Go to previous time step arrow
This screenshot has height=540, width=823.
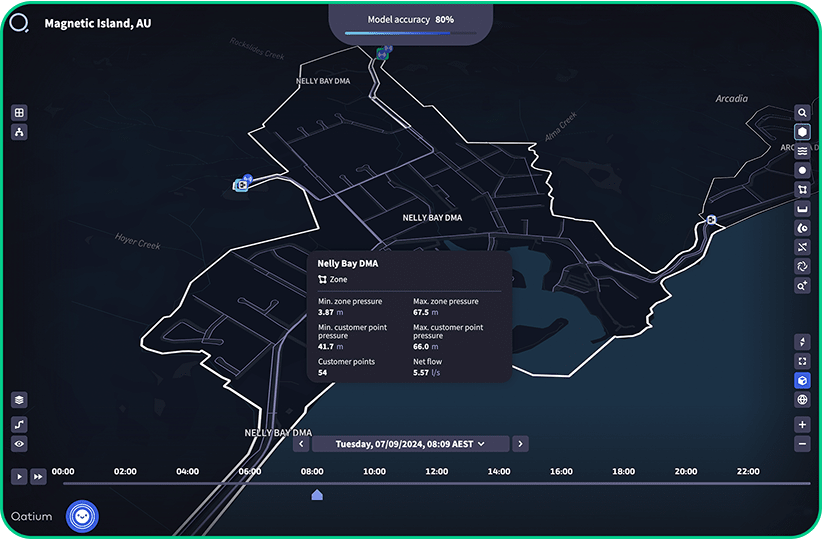[301, 443]
